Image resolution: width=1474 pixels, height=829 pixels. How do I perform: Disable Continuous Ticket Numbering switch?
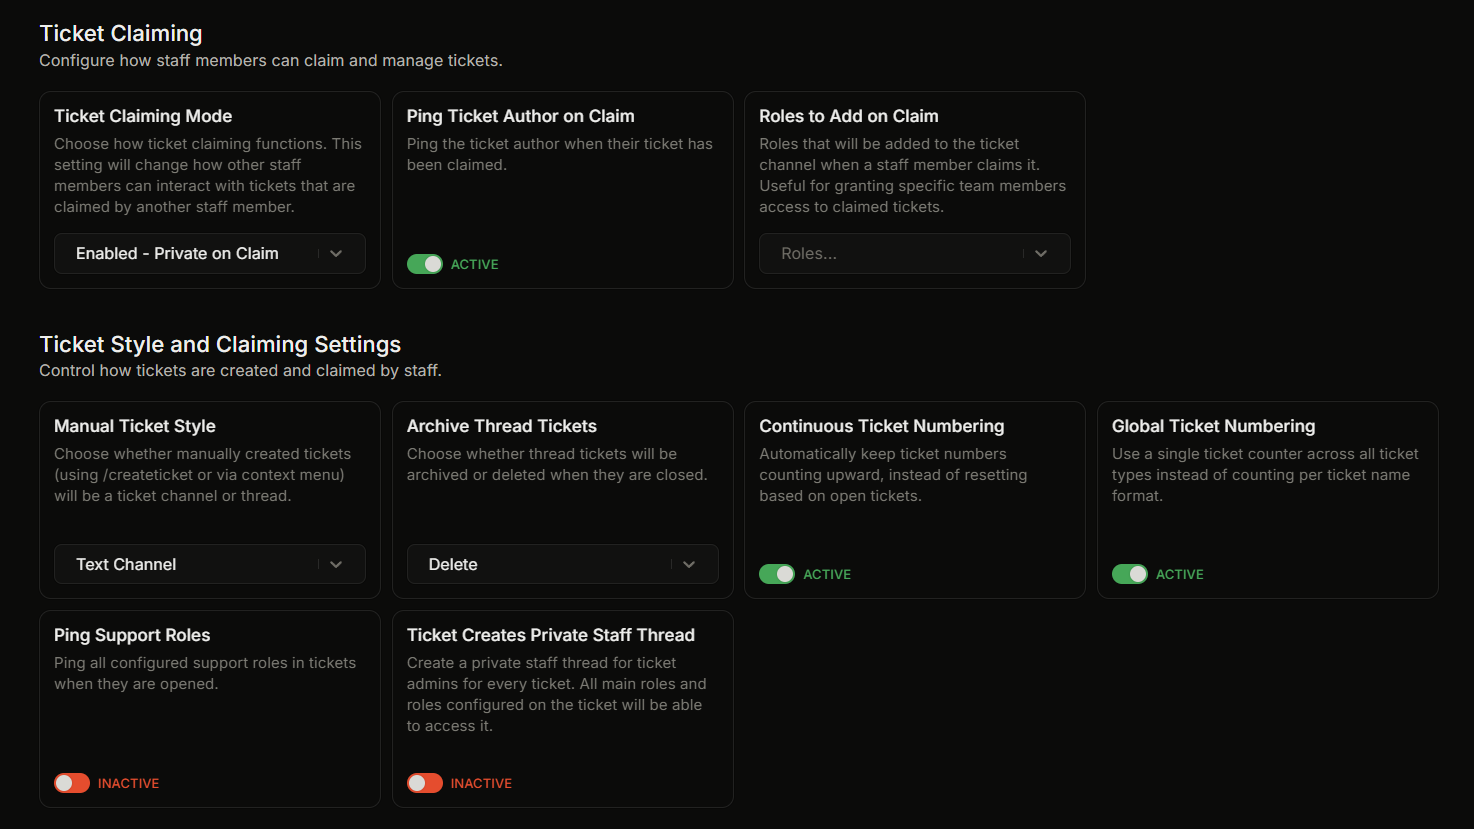(x=777, y=574)
